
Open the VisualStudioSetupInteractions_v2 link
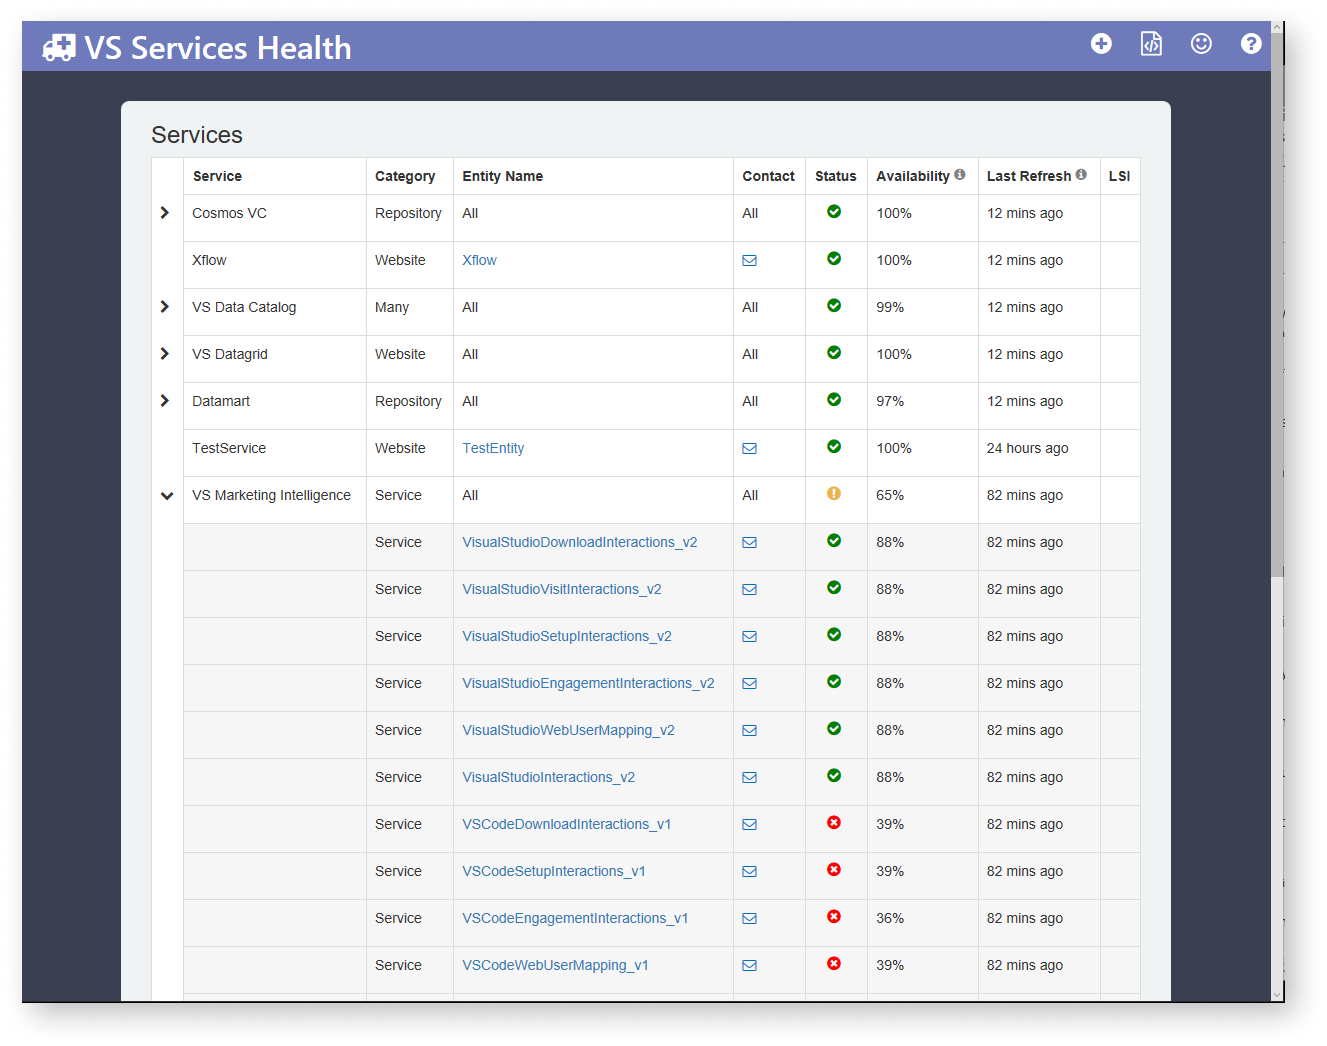coord(567,636)
